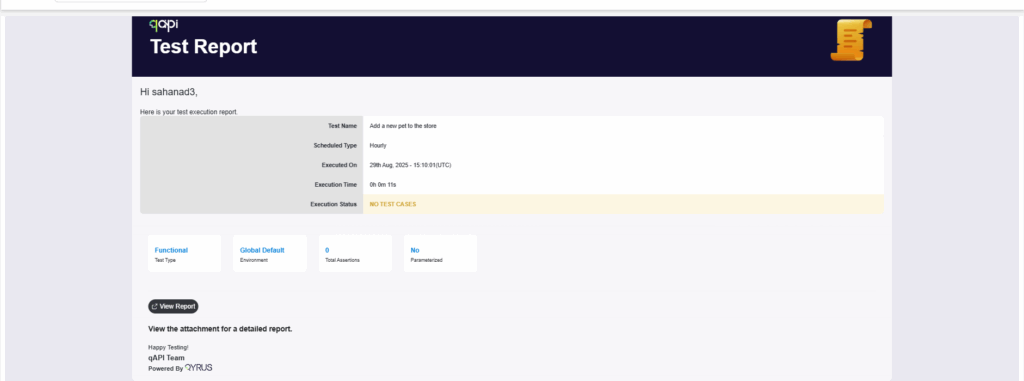Open the View Report button
1024x381 pixels.
pos(173,306)
